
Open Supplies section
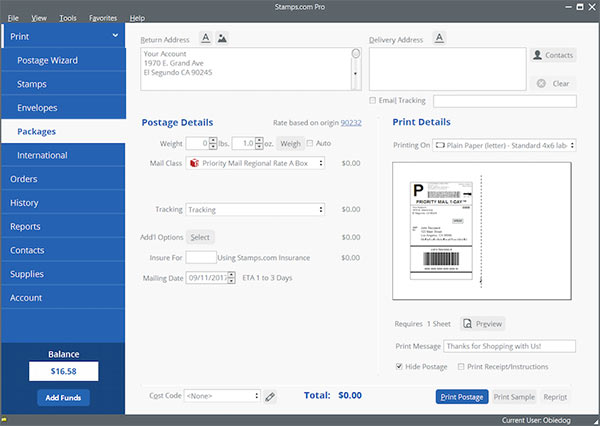pyautogui.click(x=64, y=274)
